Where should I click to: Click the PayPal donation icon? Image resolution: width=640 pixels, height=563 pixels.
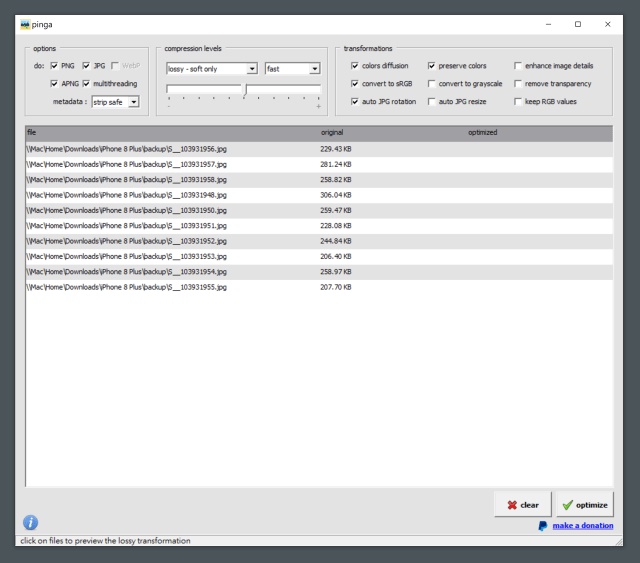[x=543, y=525]
